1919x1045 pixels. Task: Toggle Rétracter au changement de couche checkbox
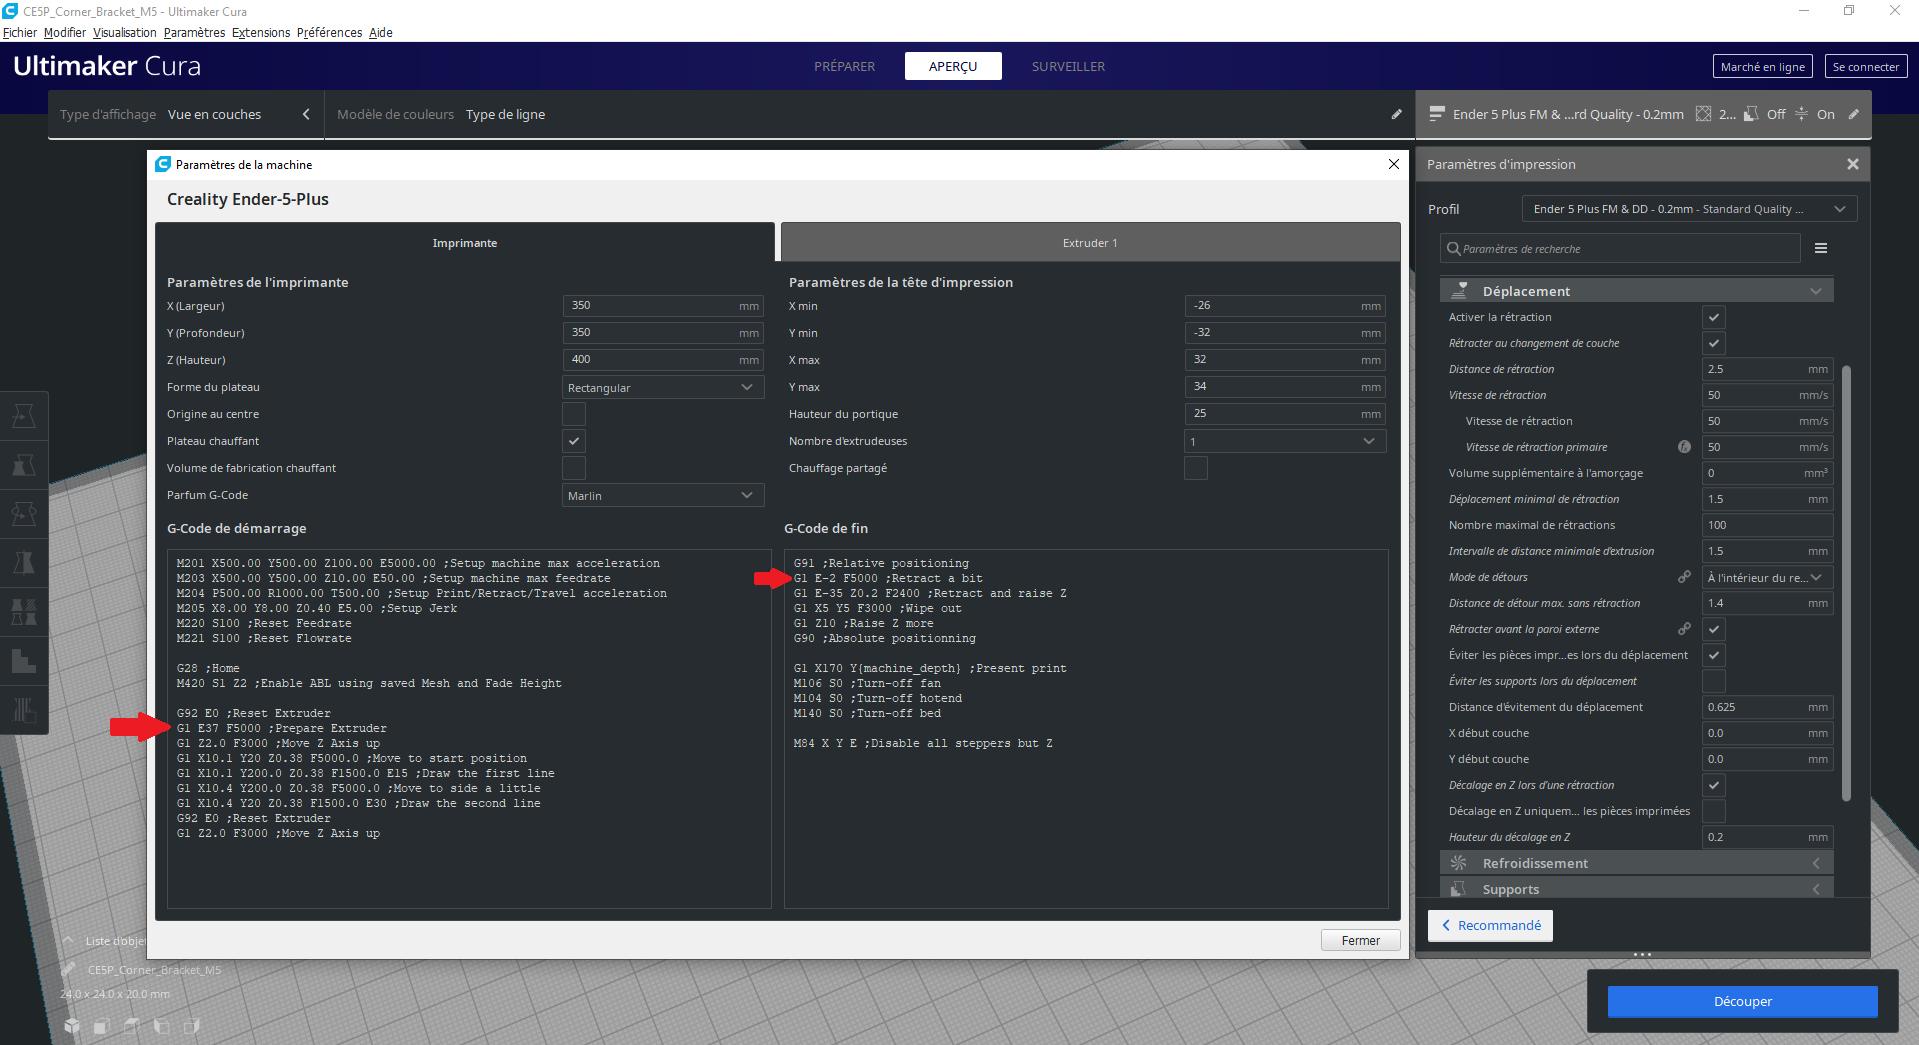click(1714, 343)
